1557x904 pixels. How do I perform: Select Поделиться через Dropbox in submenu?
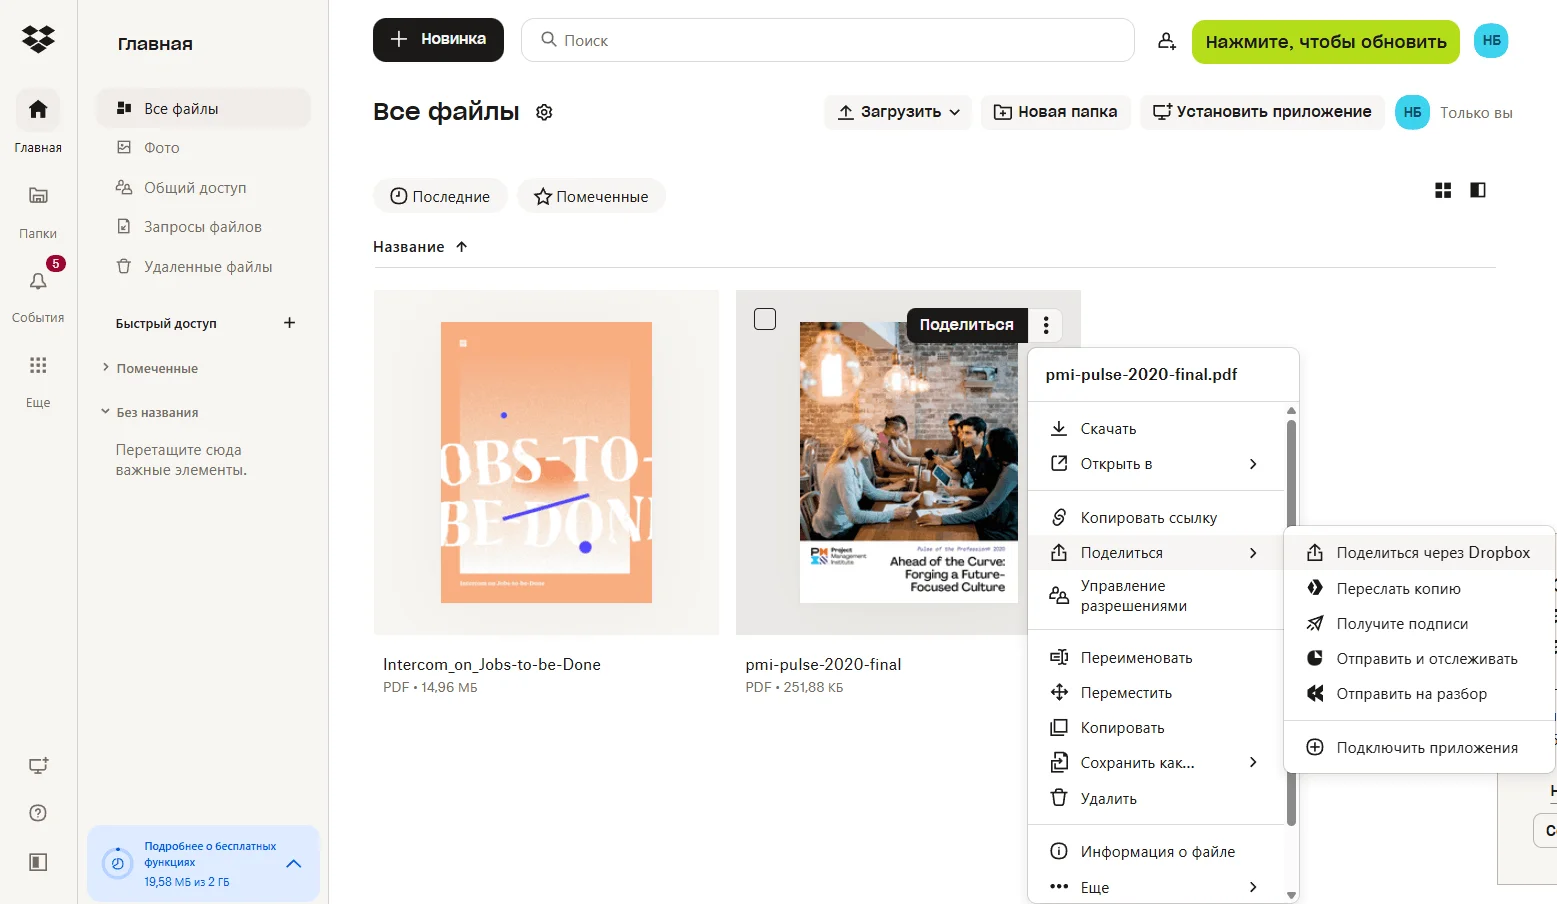[1420, 553]
